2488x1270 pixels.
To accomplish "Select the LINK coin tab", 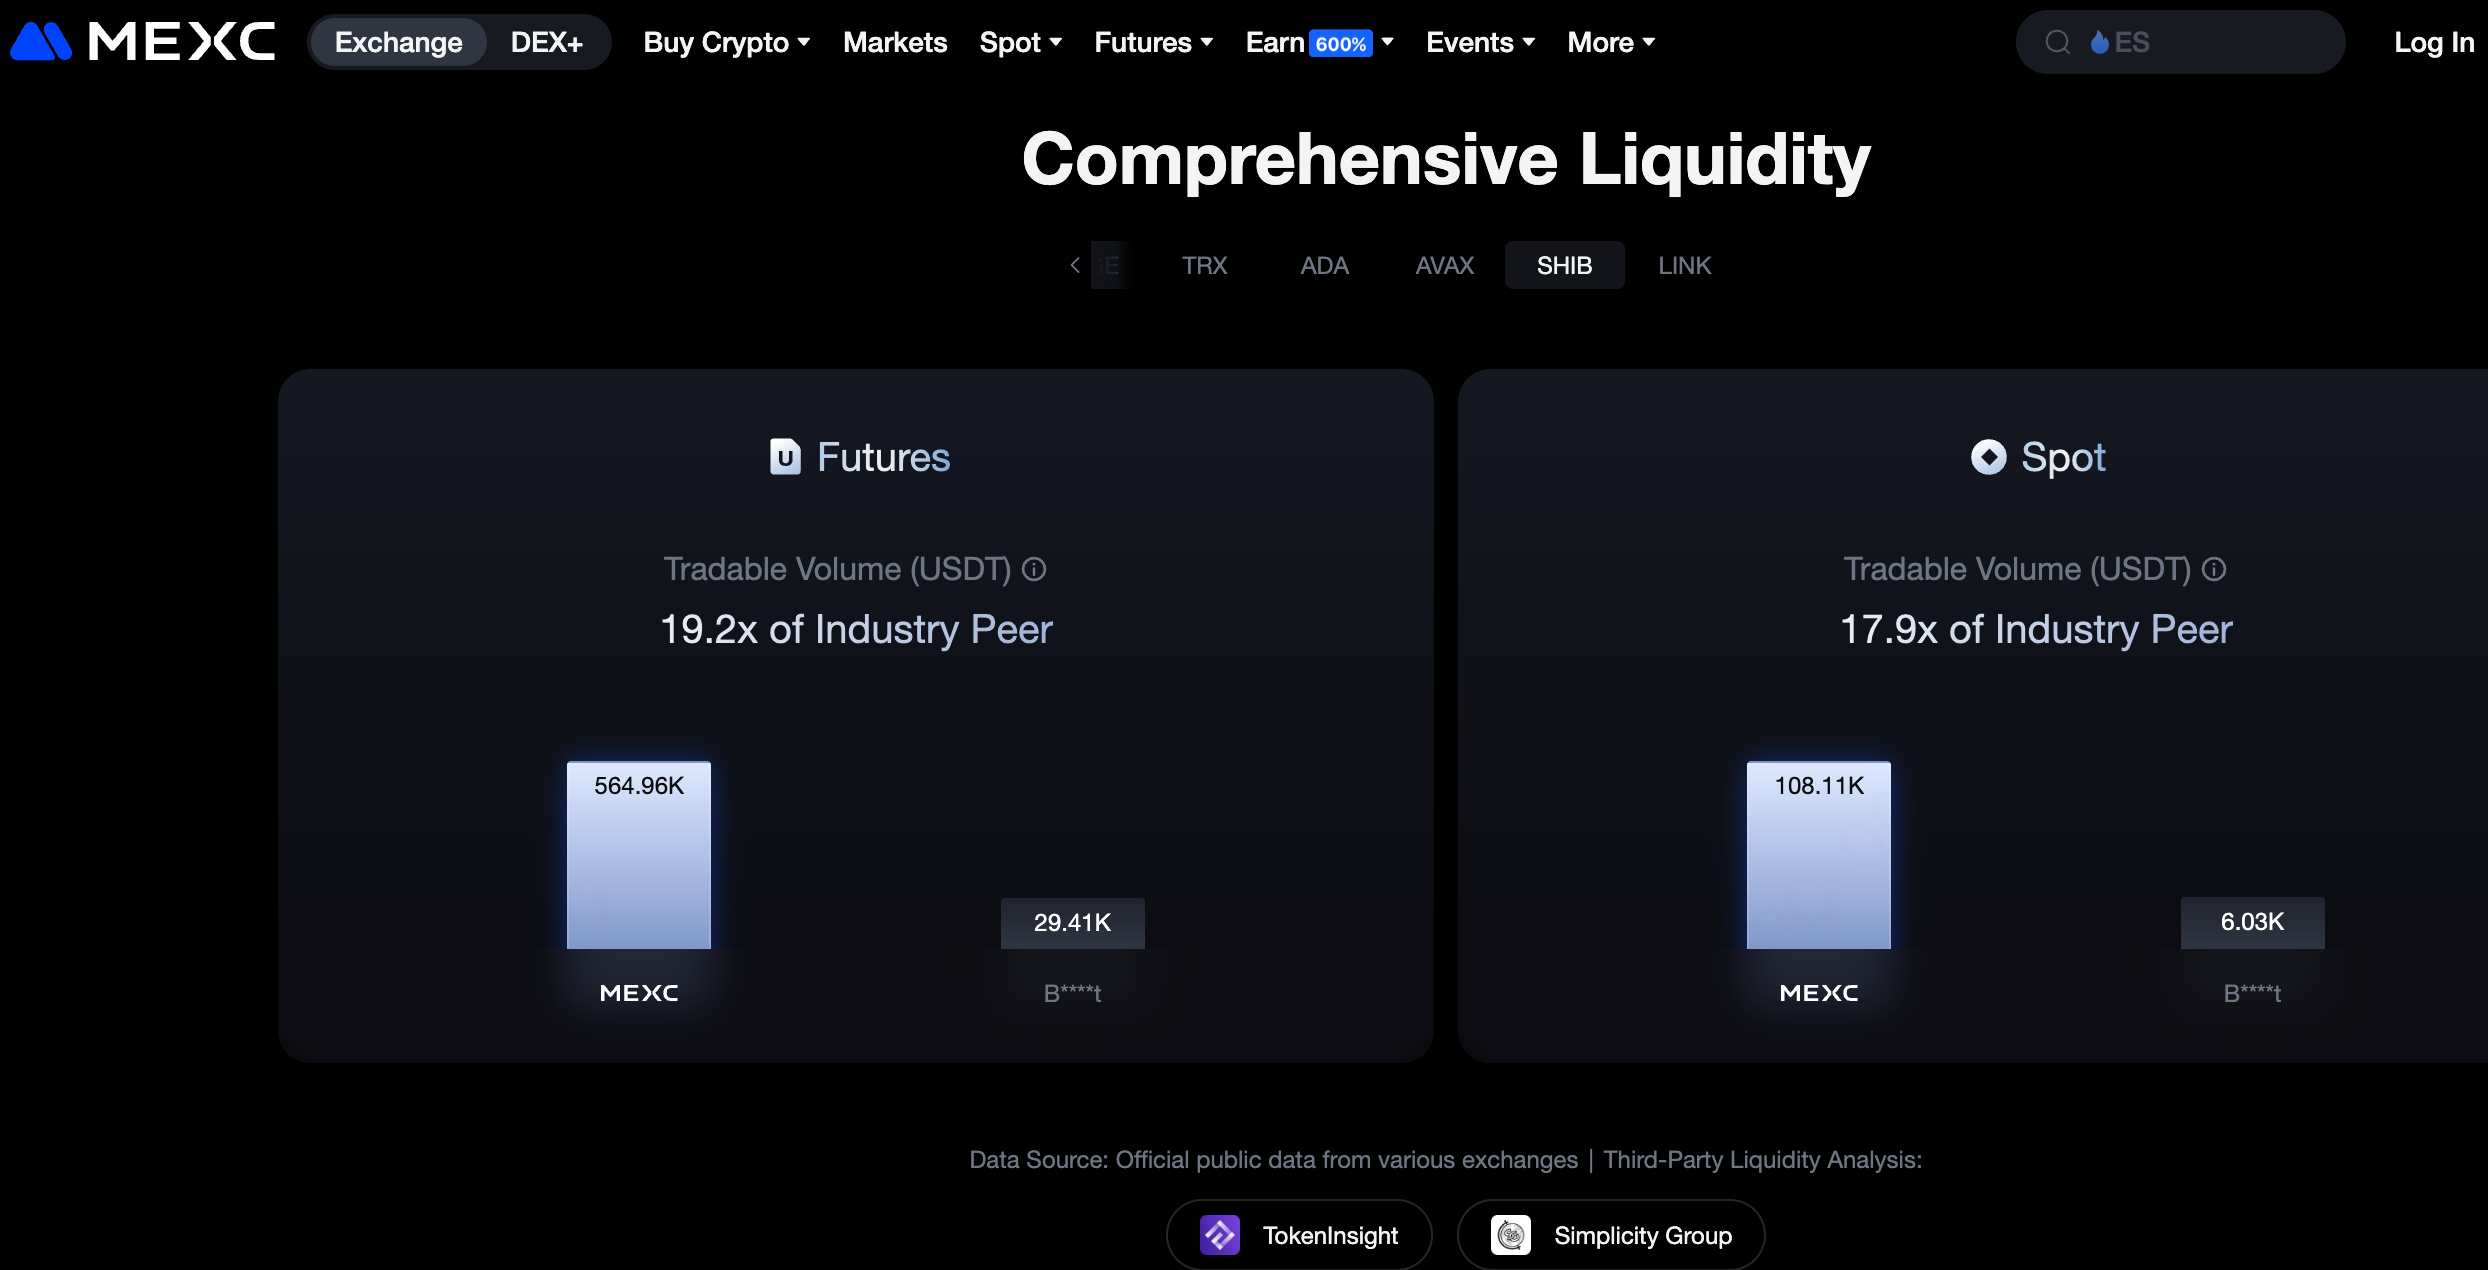I will [x=1684, y=265].
